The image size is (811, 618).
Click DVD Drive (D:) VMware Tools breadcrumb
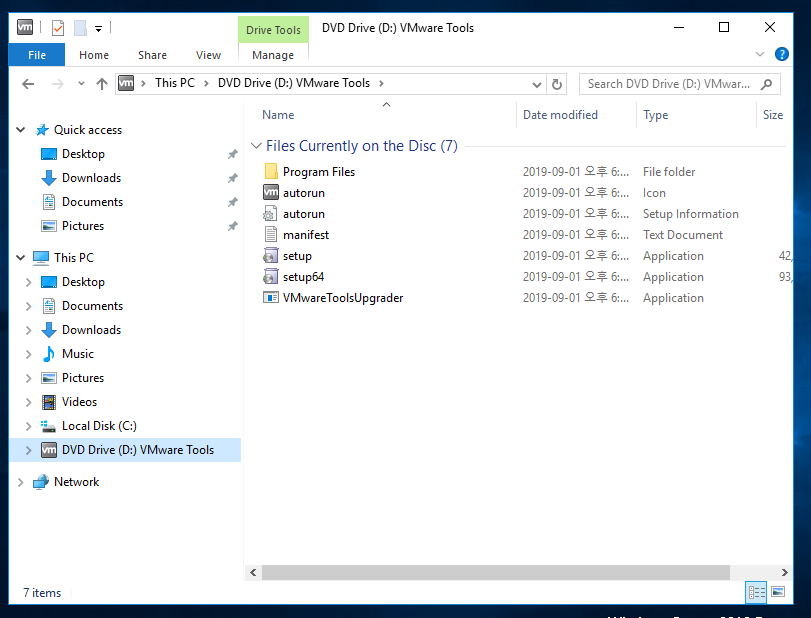tap(294, 83)
